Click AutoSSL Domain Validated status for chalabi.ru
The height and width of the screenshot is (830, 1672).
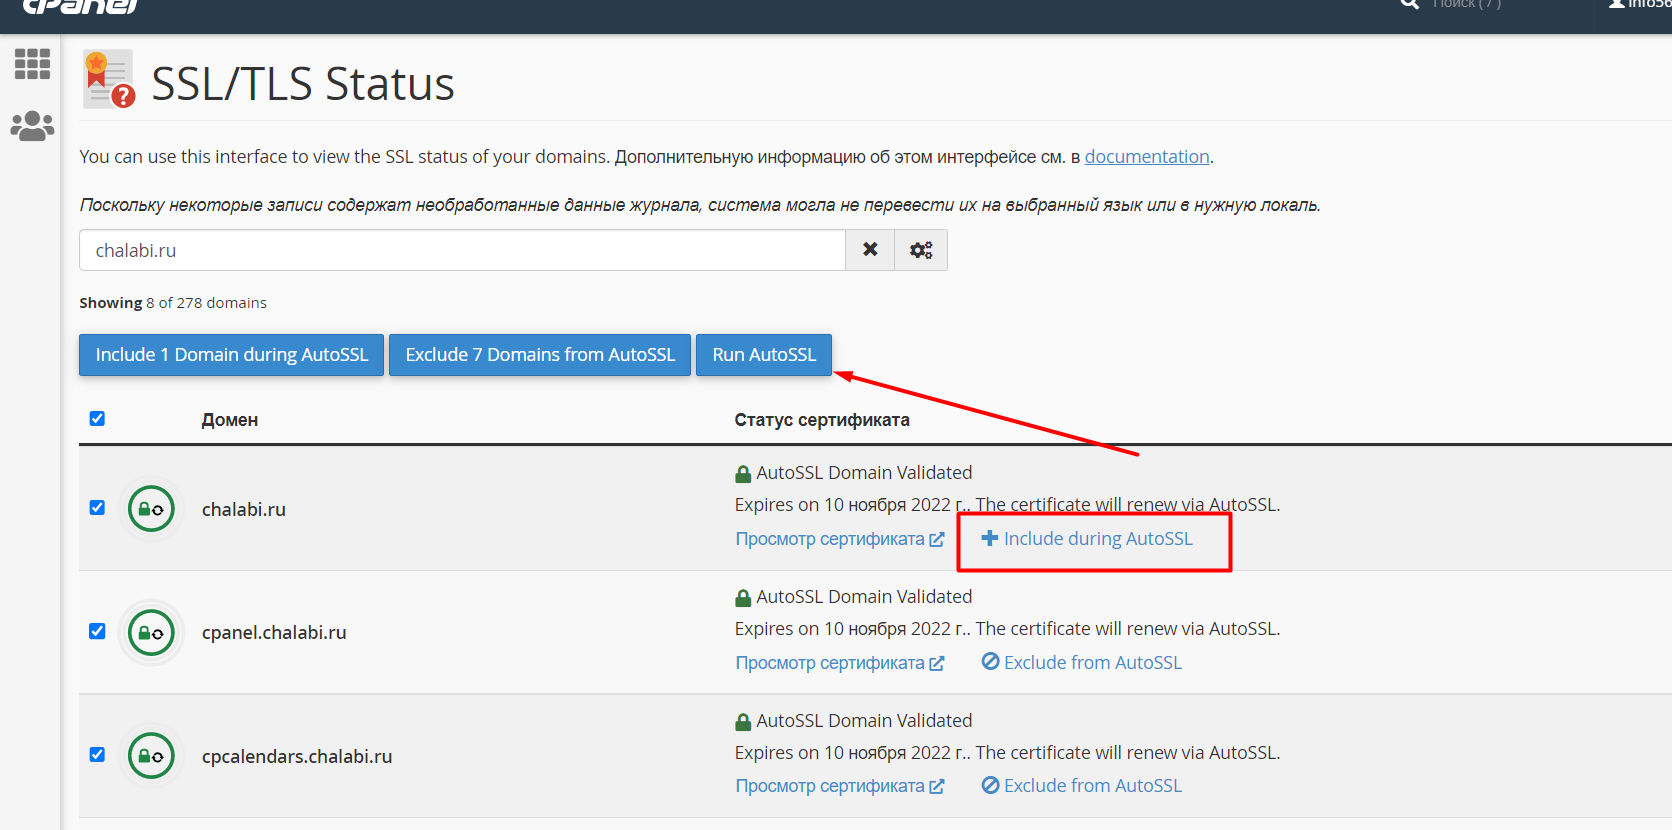(x=853, y=473)
